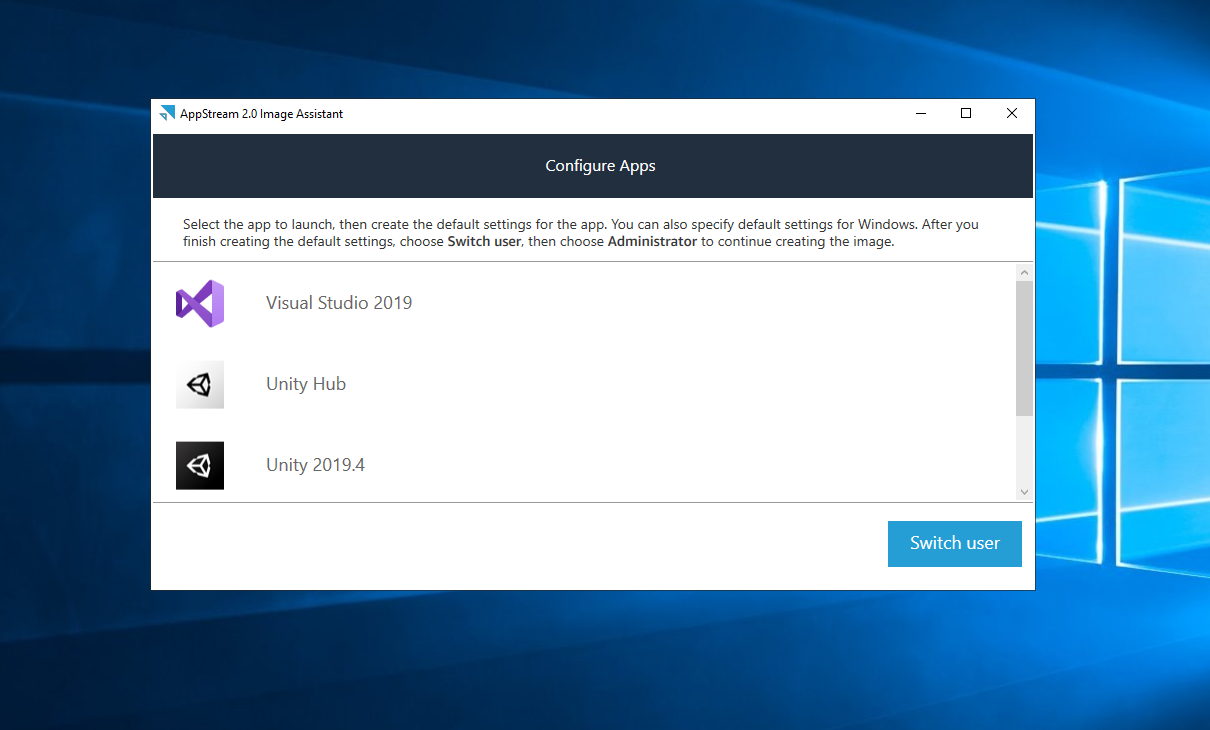Maximize the Image Assistant window
Image resolution: width=1210 pixels, height=730 pixels.
[x=966, y=114]
